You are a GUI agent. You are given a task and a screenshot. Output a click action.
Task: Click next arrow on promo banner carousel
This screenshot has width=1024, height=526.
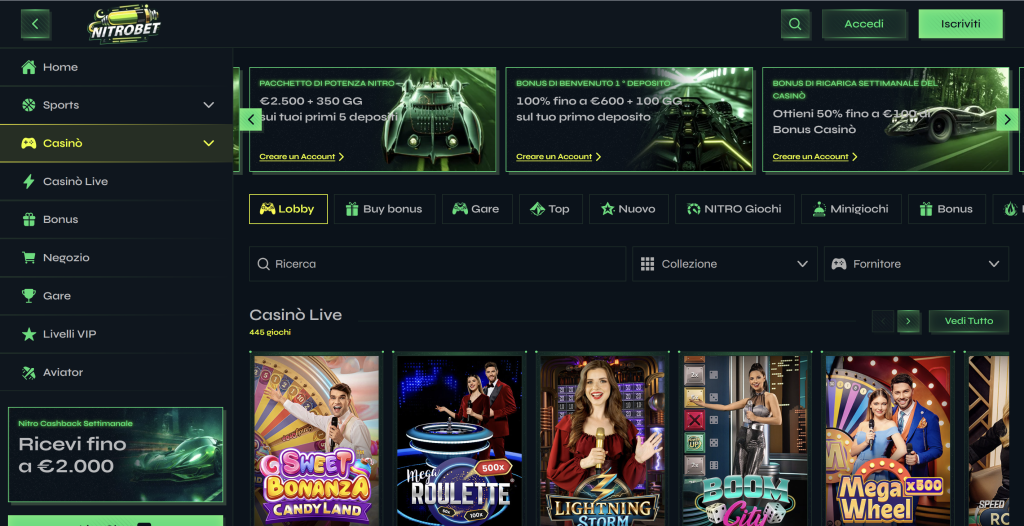click(x=1007, y=120)
